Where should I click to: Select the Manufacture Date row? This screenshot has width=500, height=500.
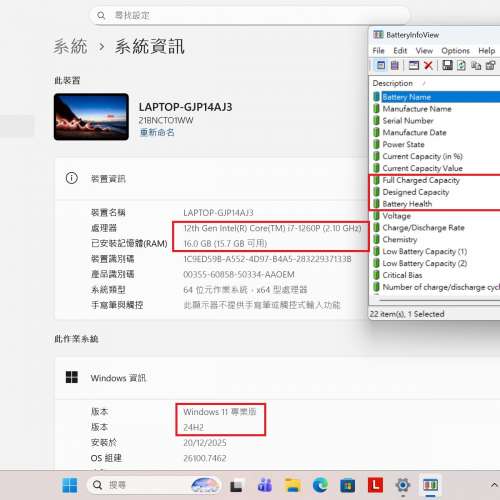[x=435, y=133]
